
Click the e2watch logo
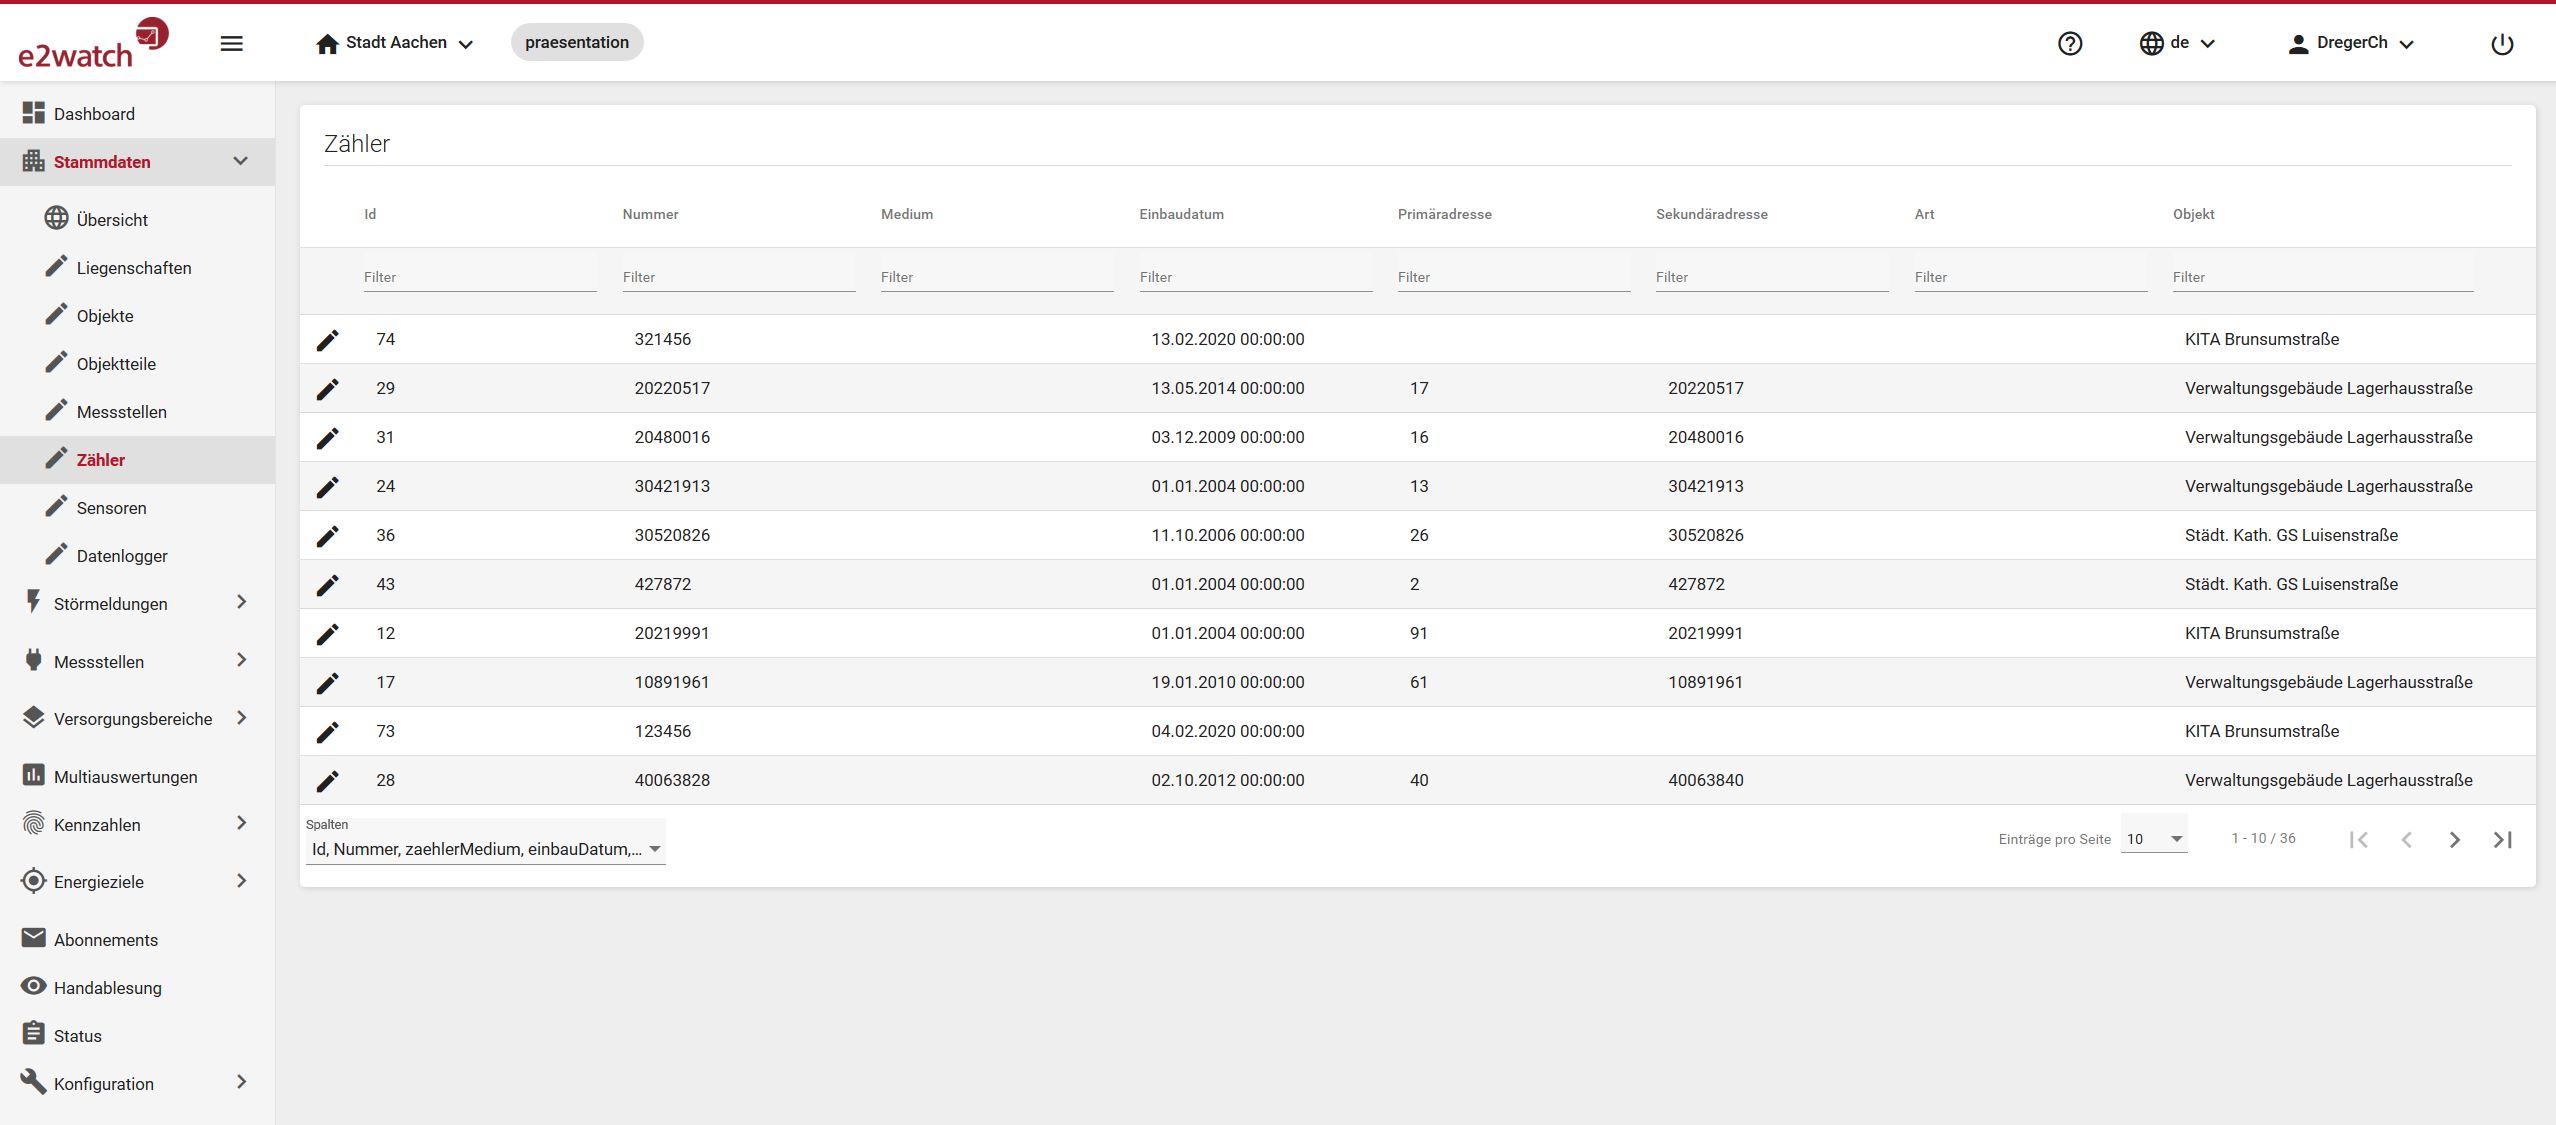(x=92, y=43)
